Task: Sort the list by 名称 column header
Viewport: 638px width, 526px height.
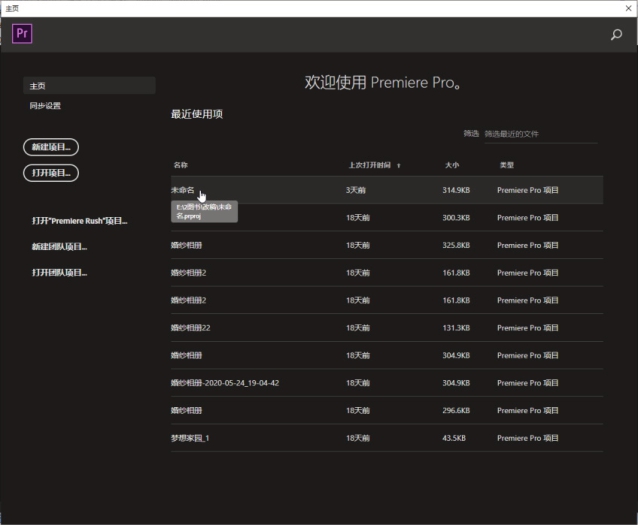Action: pyautogui.click(x=181, y=165)
